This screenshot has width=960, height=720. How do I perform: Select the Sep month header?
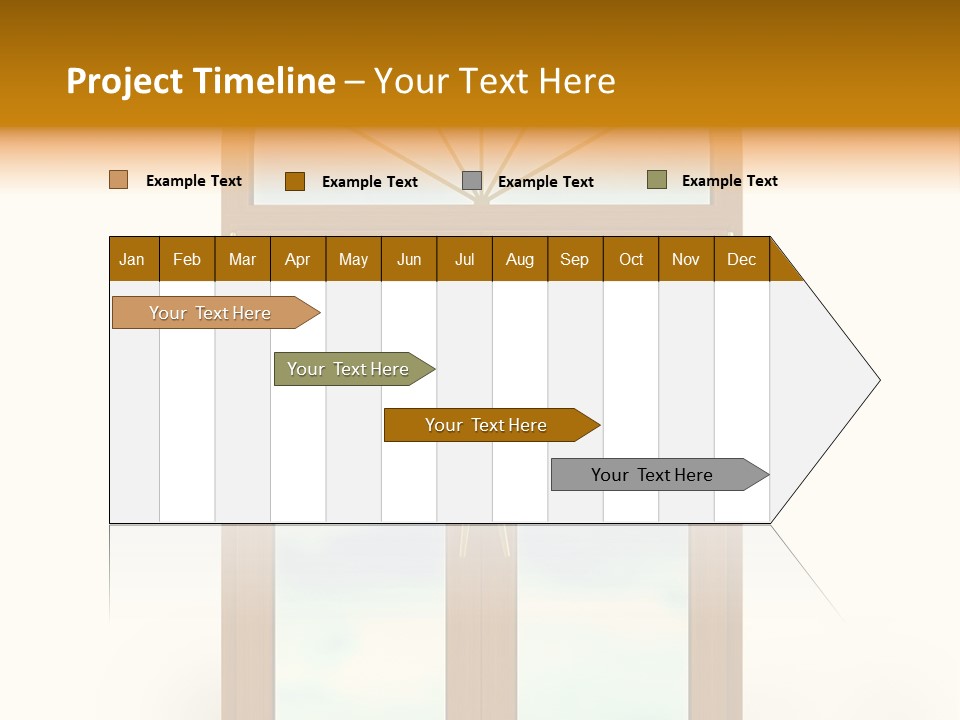tap(575, 259)
